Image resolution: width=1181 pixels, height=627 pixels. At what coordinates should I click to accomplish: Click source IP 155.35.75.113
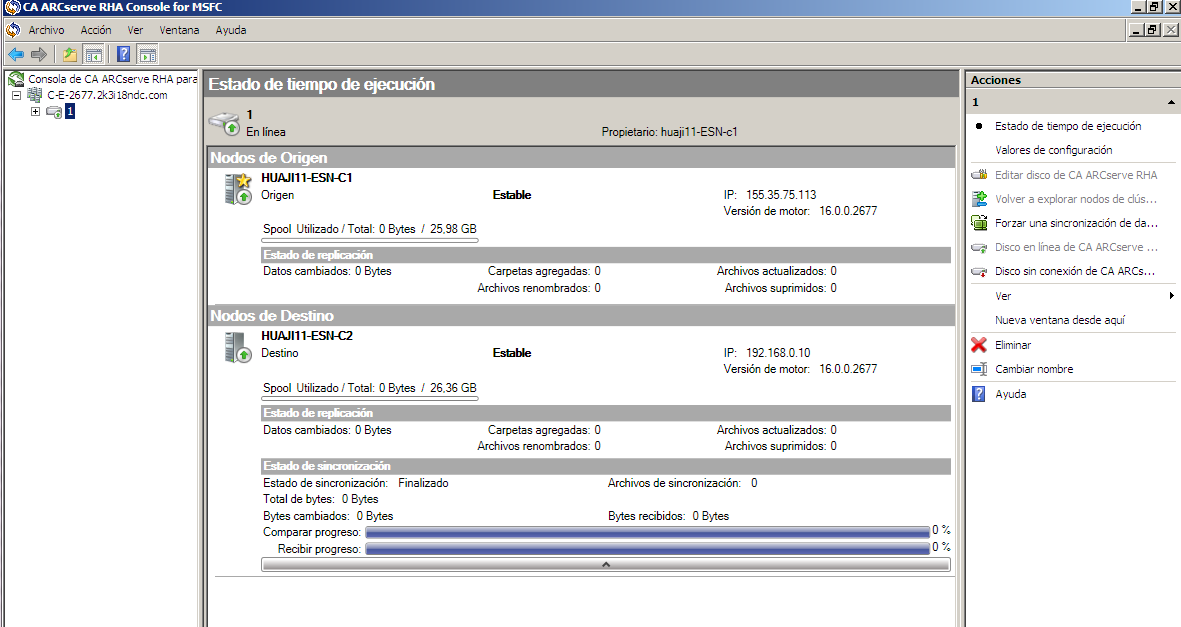click(x=781, y=194)
